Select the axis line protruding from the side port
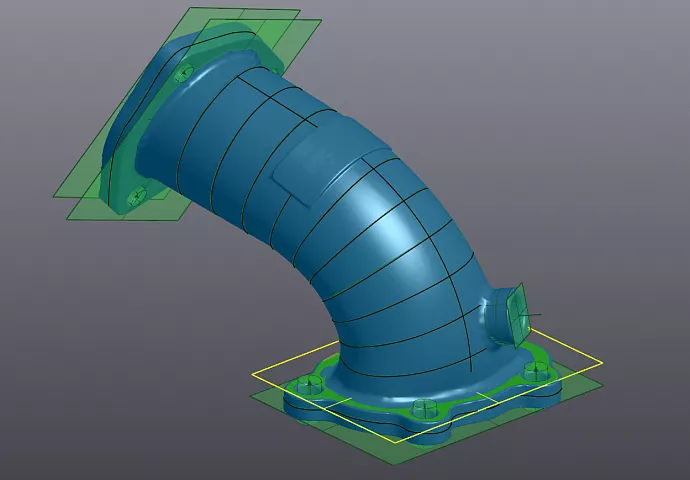Viewport: 690px width, 480px height. pos(538,318)
